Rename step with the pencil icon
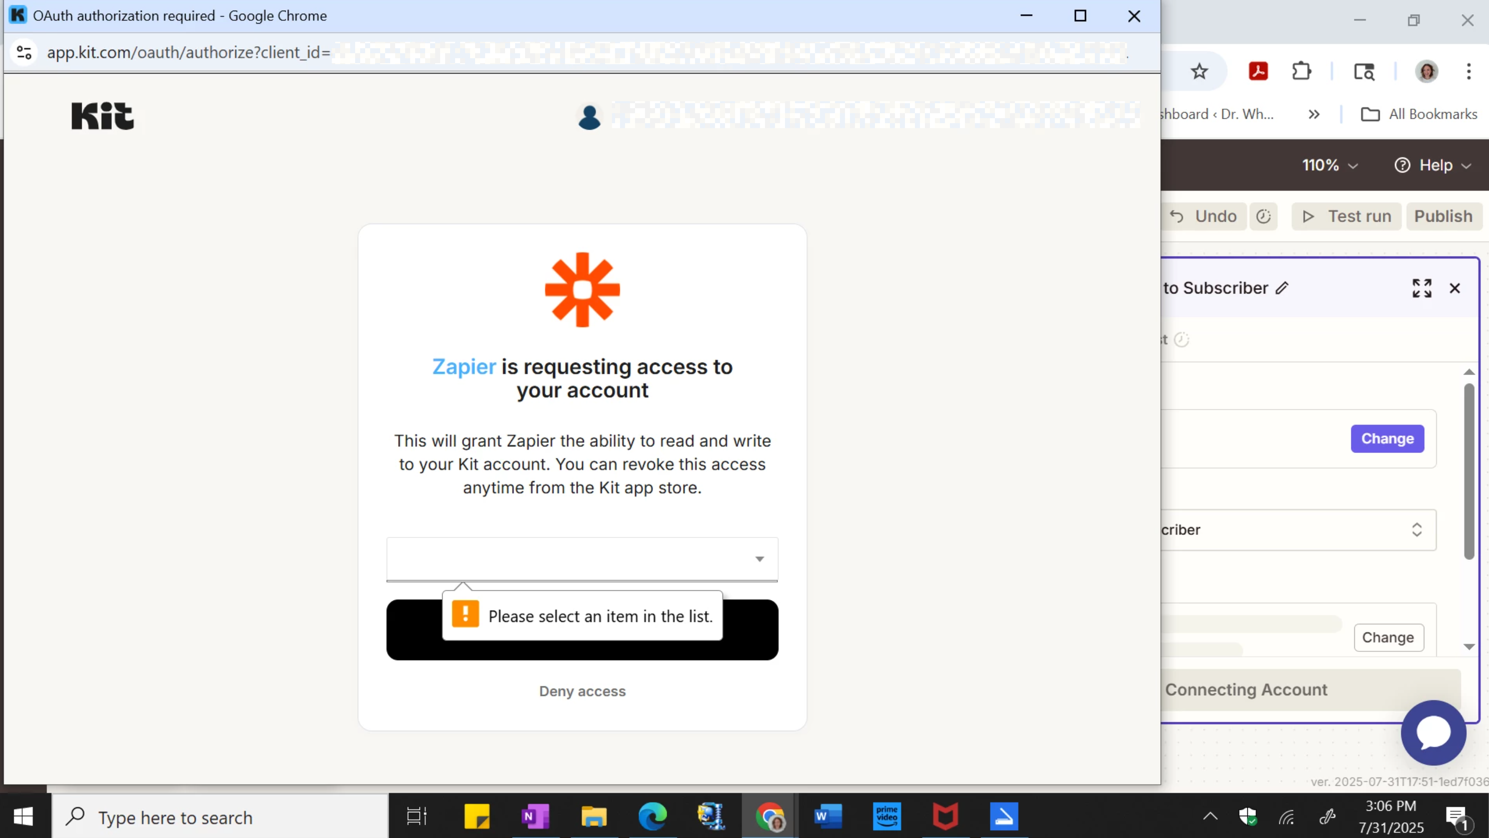The height and width of the screenshot is (838, 1489). (1282, 288)
